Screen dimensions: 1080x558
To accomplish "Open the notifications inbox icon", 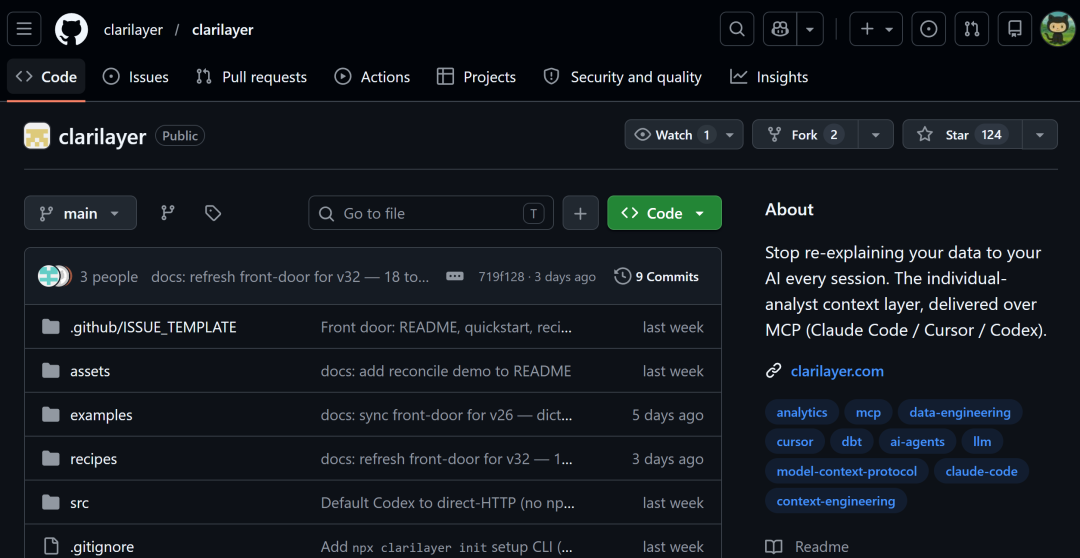I will point(1015,29).
